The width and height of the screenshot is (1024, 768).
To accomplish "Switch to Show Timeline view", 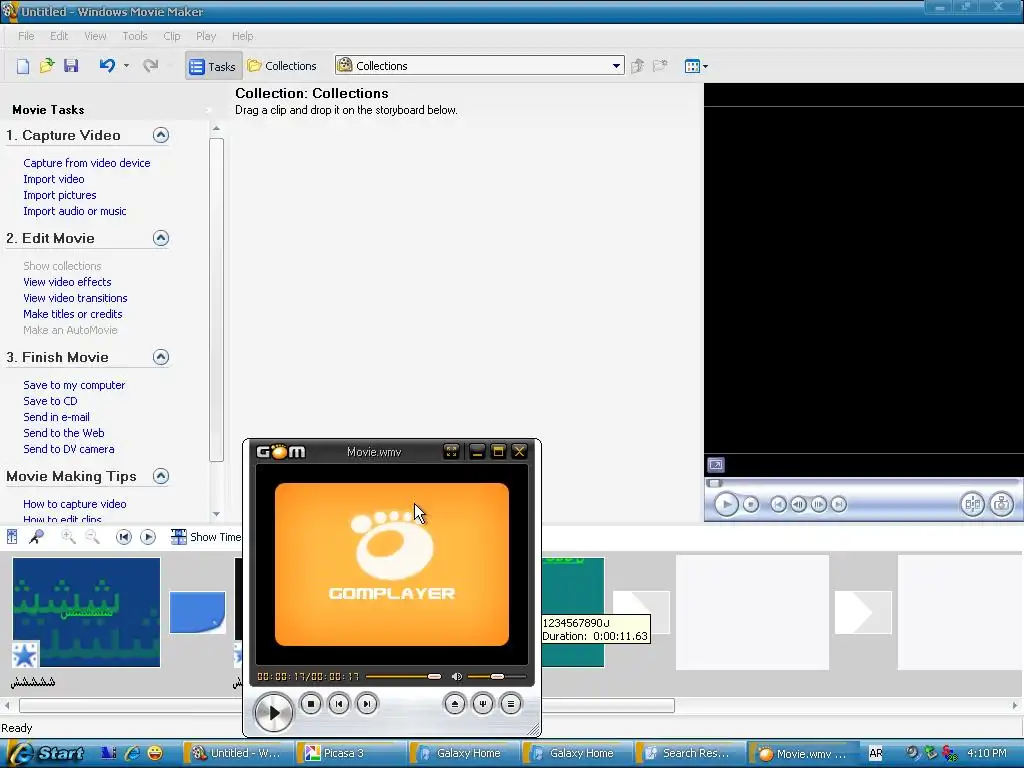I will pos(206,537).
